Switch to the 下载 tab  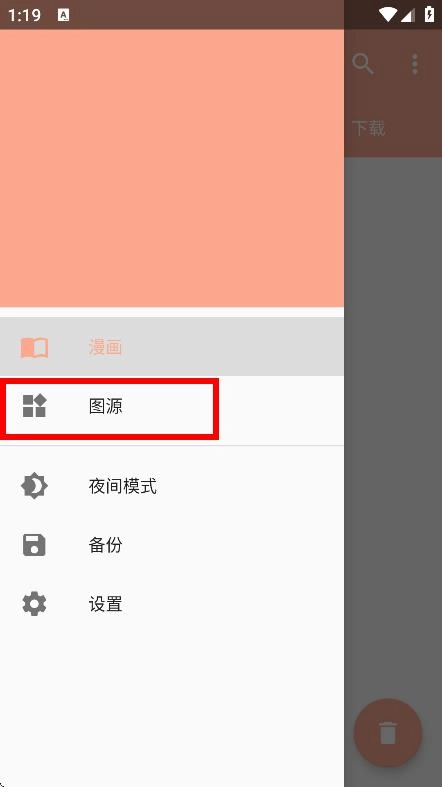click(x=369, y=129)
